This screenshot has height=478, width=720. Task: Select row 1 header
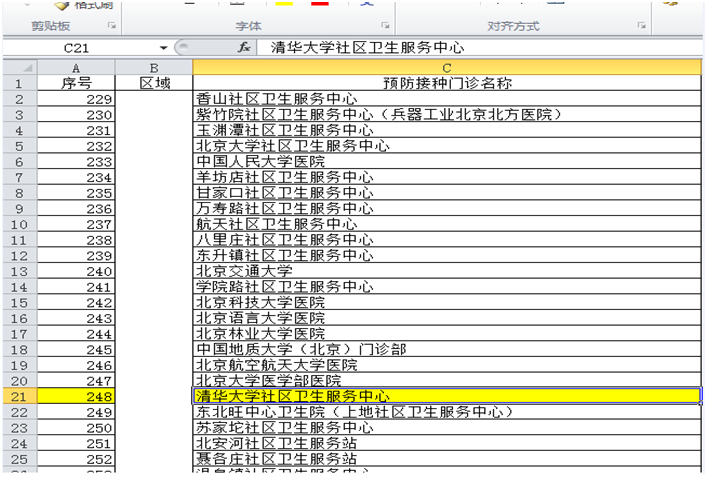pyautogui.click(x=20, y=83)
